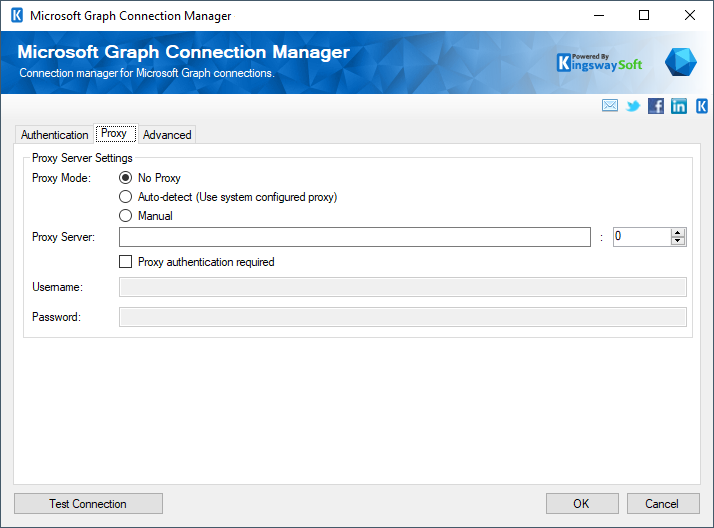Increase the port with the up arrow

678,233
